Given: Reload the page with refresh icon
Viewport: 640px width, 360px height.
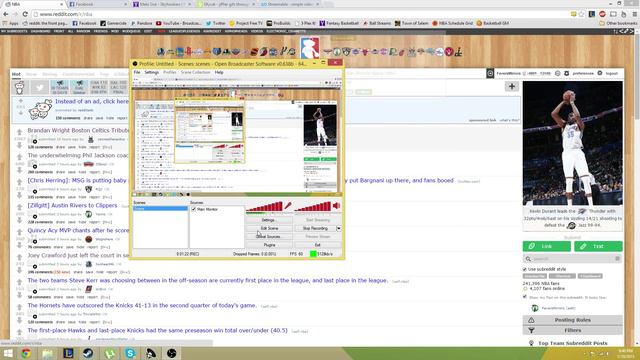Looking at the screenshot, I should coord(25,14).
